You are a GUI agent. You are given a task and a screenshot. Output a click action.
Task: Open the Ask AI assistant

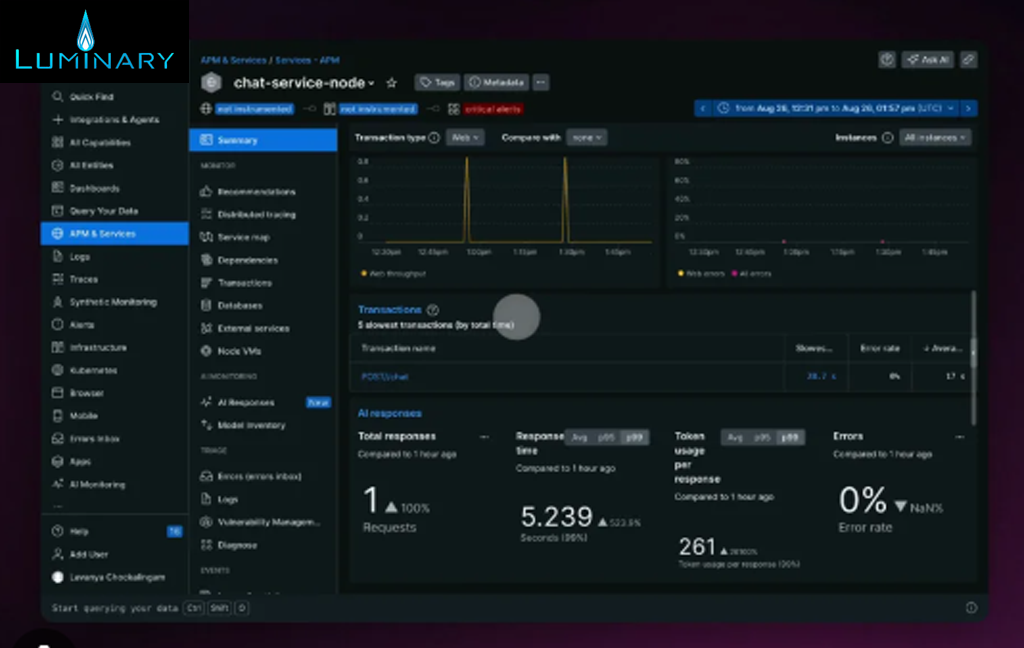pyautogui.click(x=927, y=60)
